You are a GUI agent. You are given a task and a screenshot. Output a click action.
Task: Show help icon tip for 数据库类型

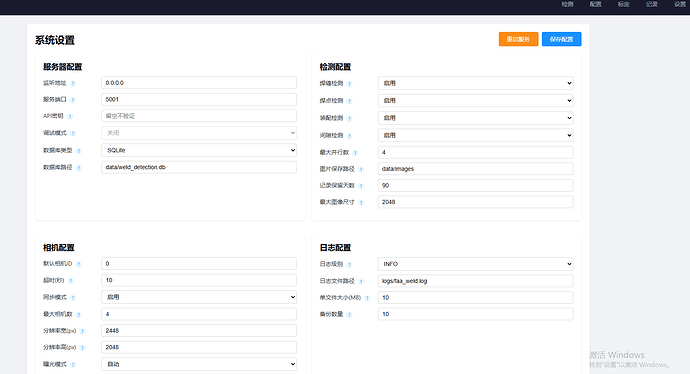79,150
